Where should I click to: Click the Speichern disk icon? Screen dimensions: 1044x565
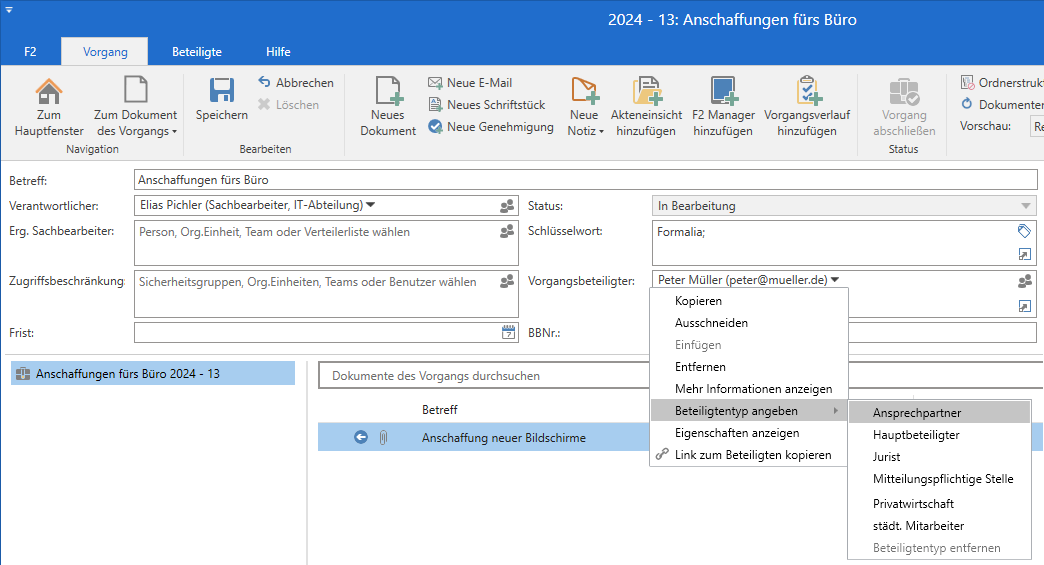coord(221,92)
